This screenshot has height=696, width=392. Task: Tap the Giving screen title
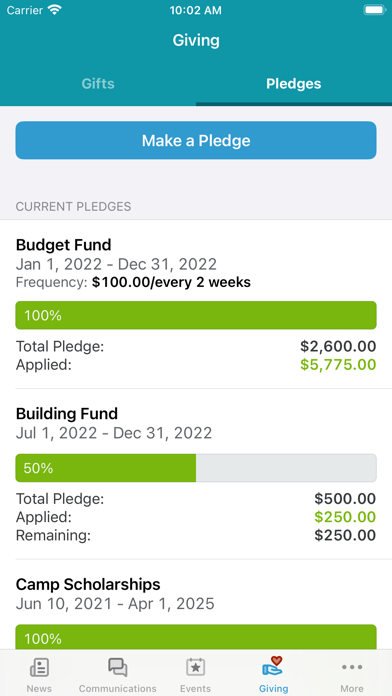pos(196,40)
